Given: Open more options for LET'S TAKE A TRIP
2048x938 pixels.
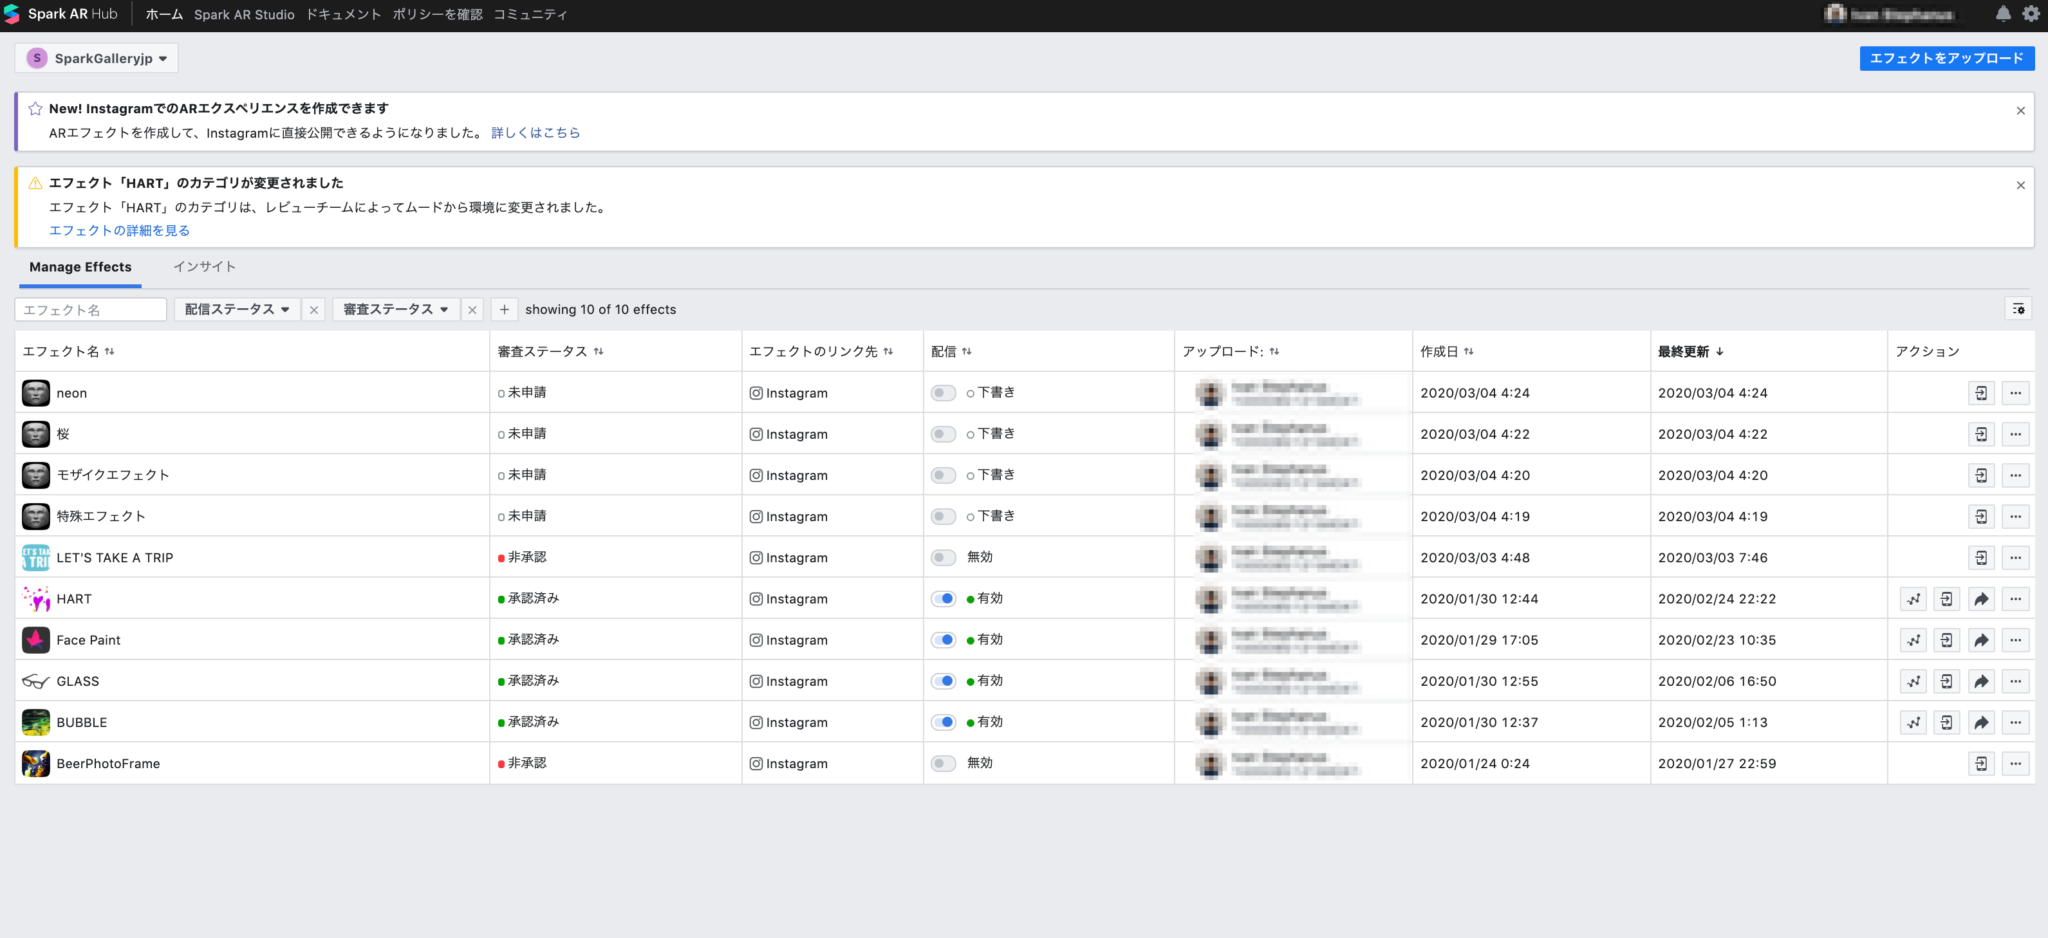Looking at the screenshot, I should click(2015, 557).
